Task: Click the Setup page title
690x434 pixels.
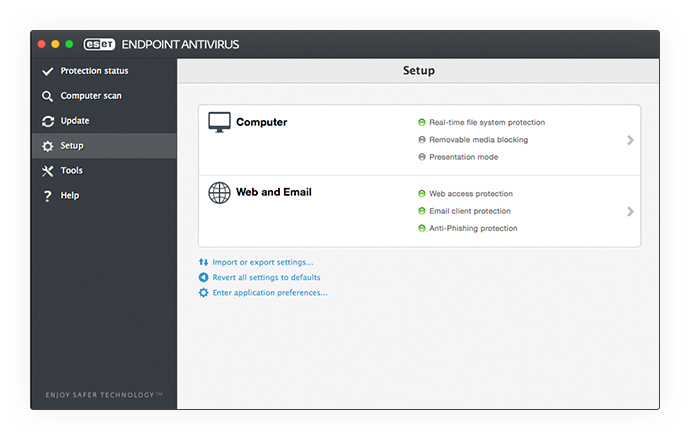Action: [418, 71]
